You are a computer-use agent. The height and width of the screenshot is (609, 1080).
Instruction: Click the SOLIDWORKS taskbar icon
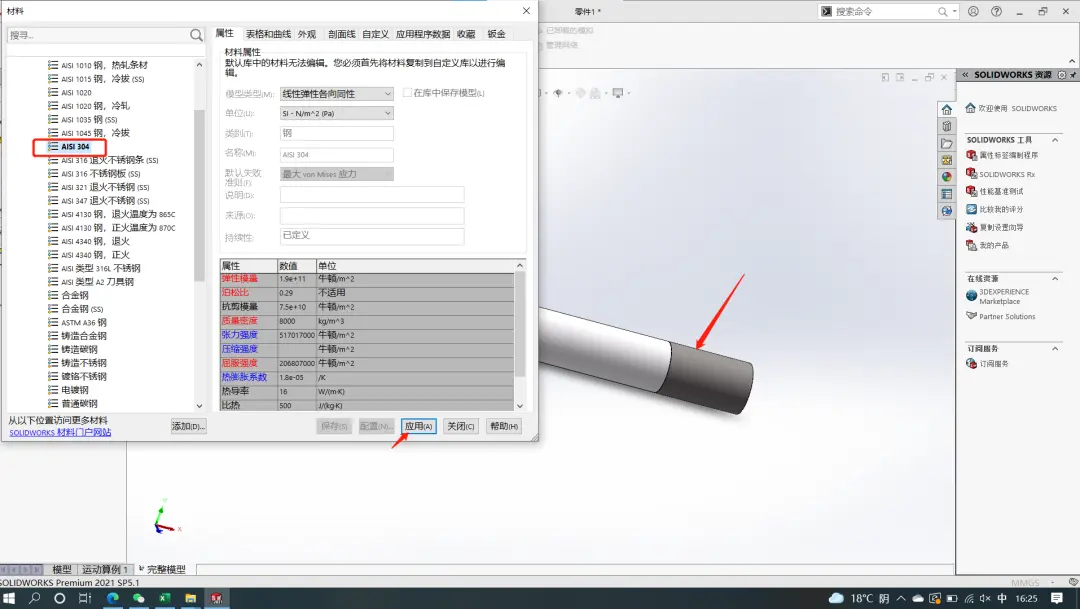pyautogui.click(x=216, y=598)
